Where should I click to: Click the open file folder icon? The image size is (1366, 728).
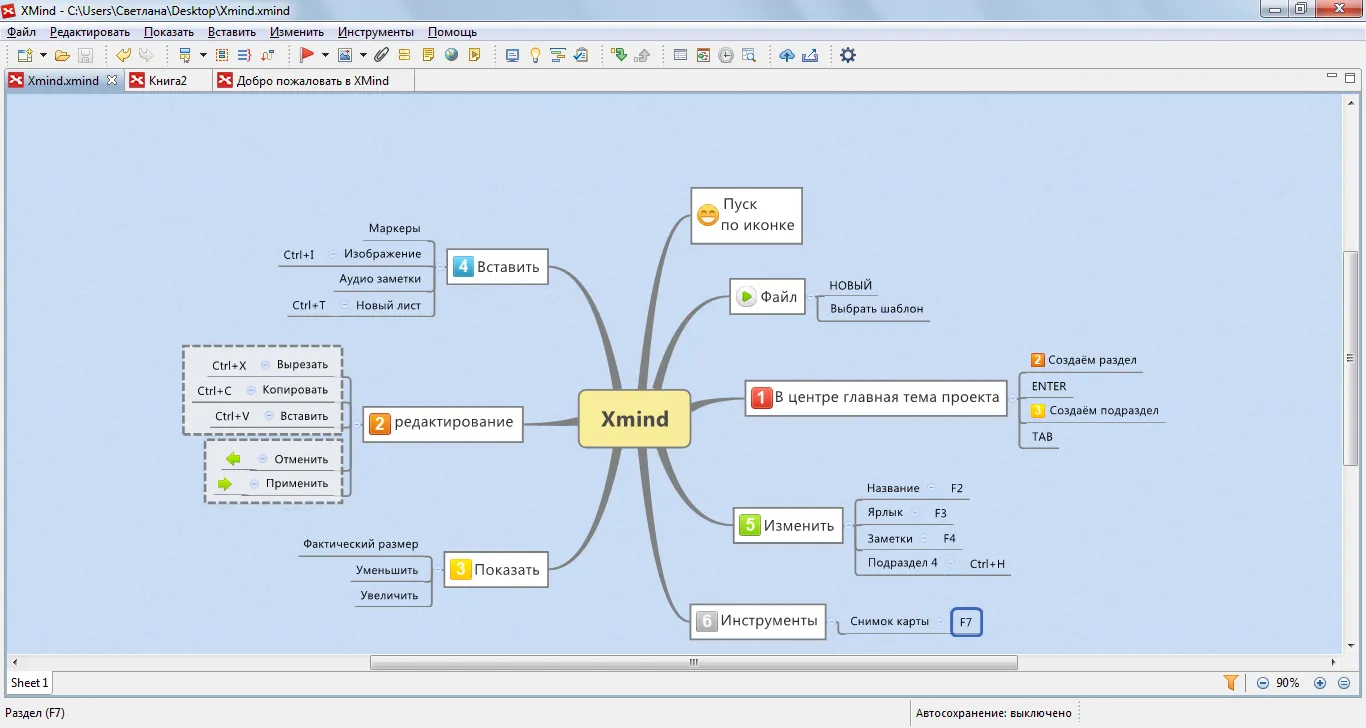click(x=62, y=56)
